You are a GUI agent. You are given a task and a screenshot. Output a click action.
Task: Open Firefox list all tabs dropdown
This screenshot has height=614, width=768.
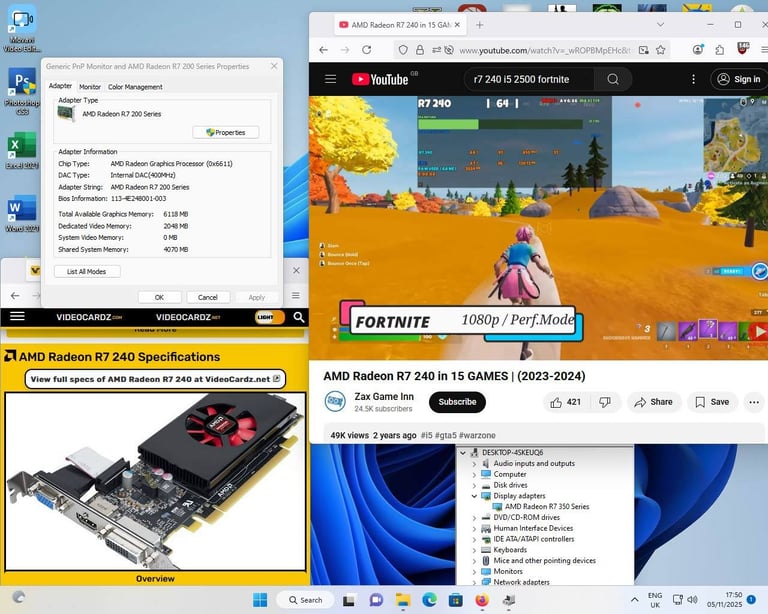(660, 24)
